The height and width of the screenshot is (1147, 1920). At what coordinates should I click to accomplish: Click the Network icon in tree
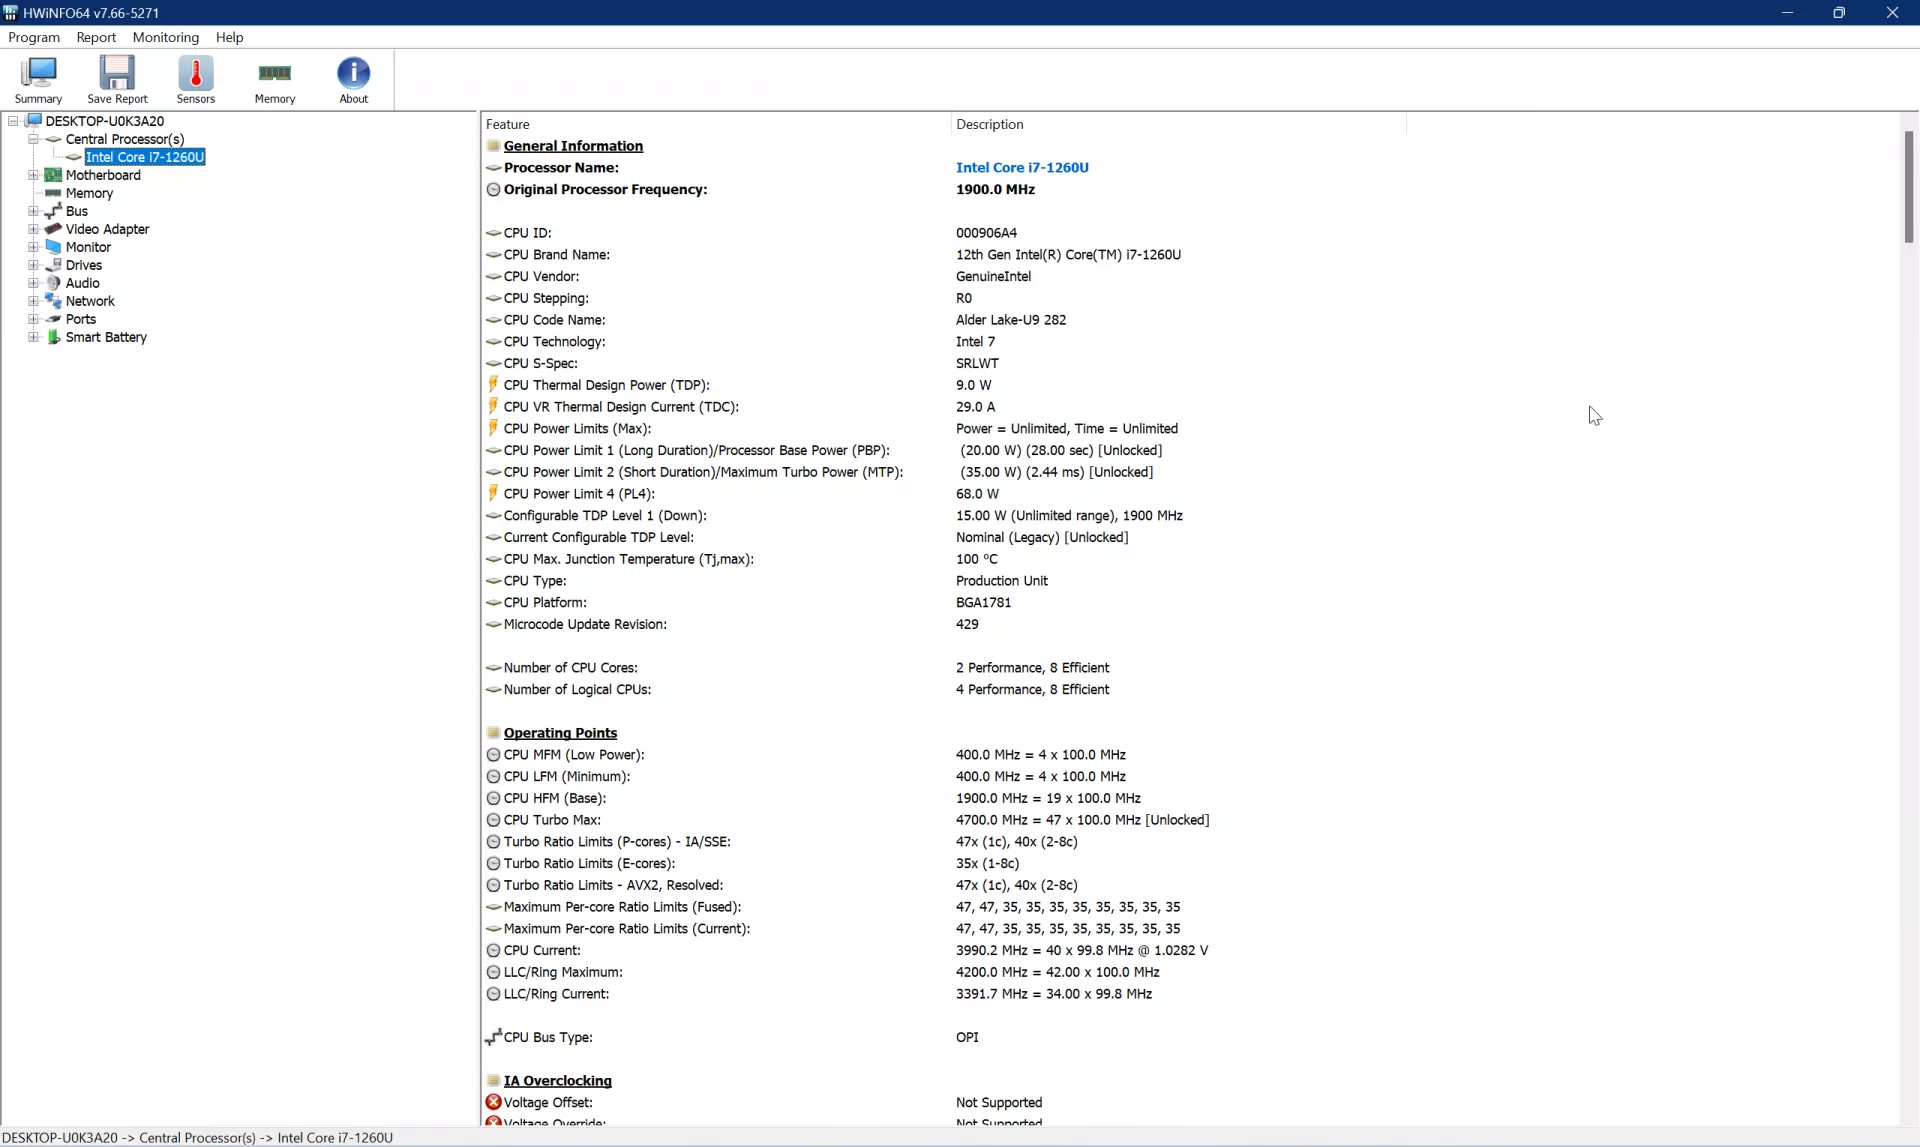tap(54, 301)
